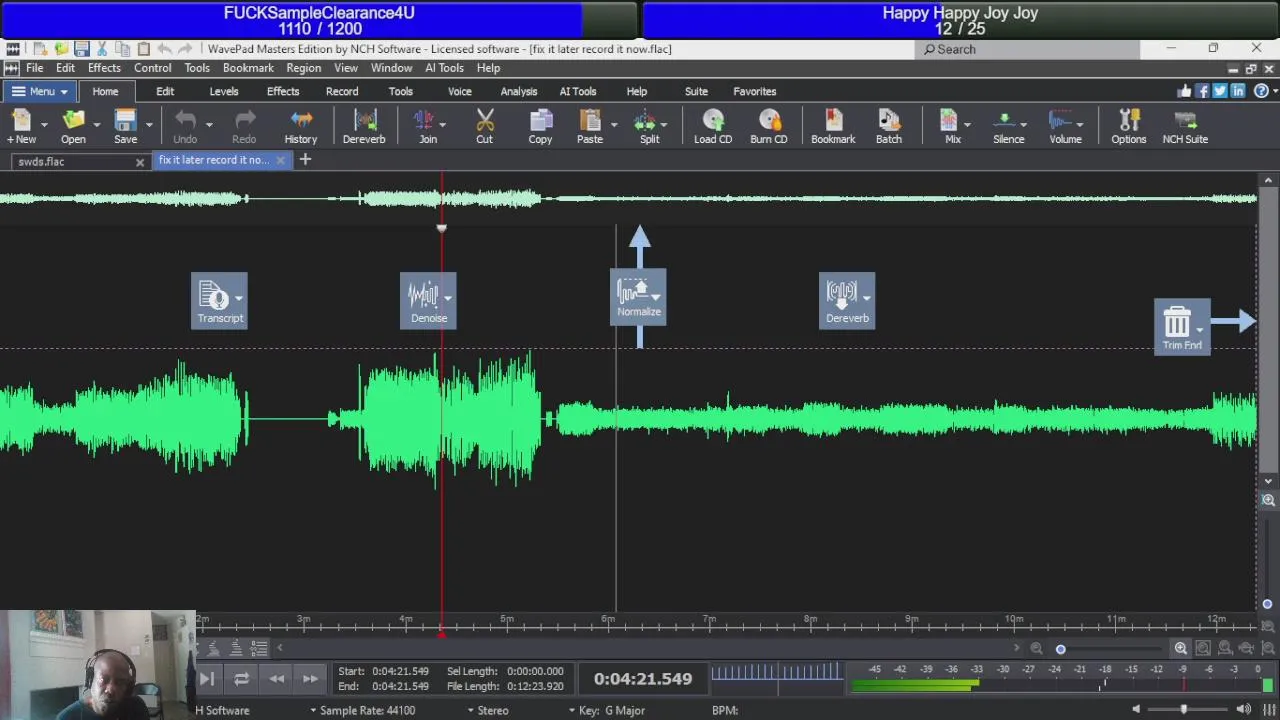Open the Batch converter icon
This screenshot has height=720, width=1280.
coord(889,127)
